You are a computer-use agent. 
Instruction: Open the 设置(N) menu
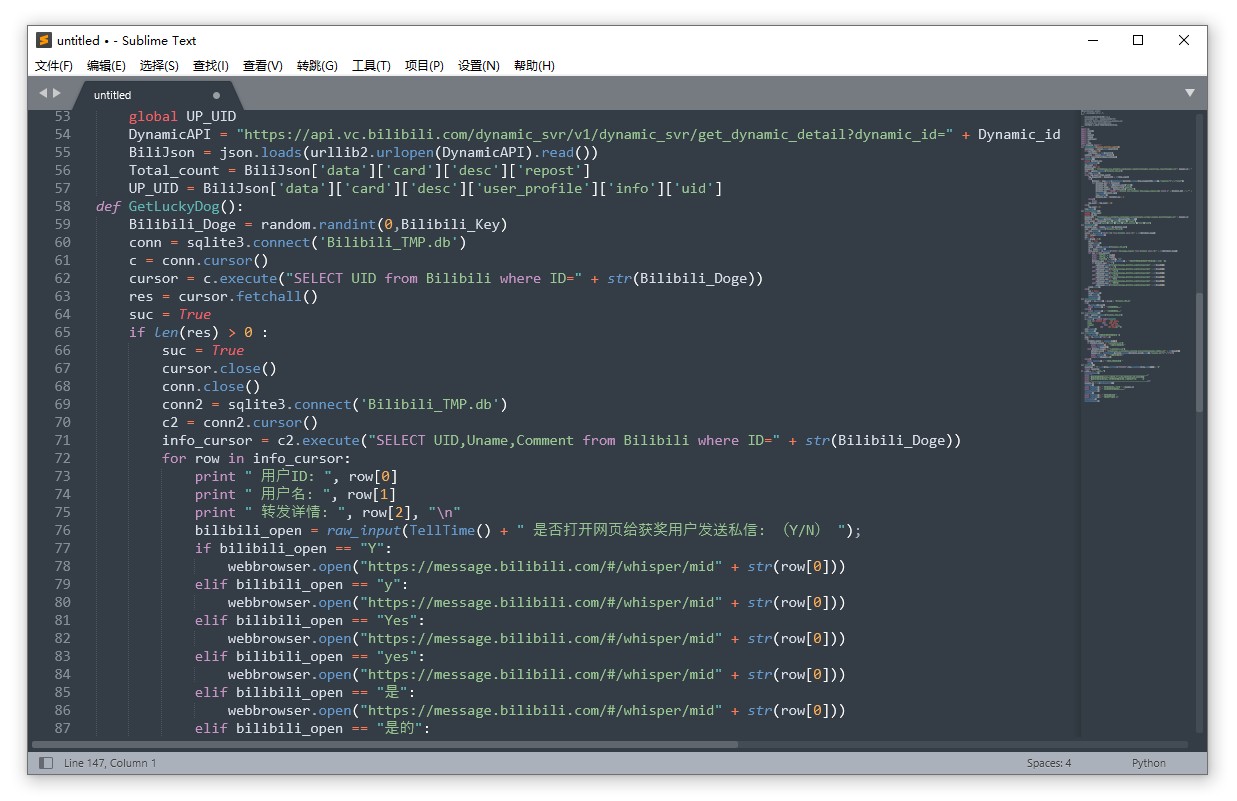tap(479, 66)
